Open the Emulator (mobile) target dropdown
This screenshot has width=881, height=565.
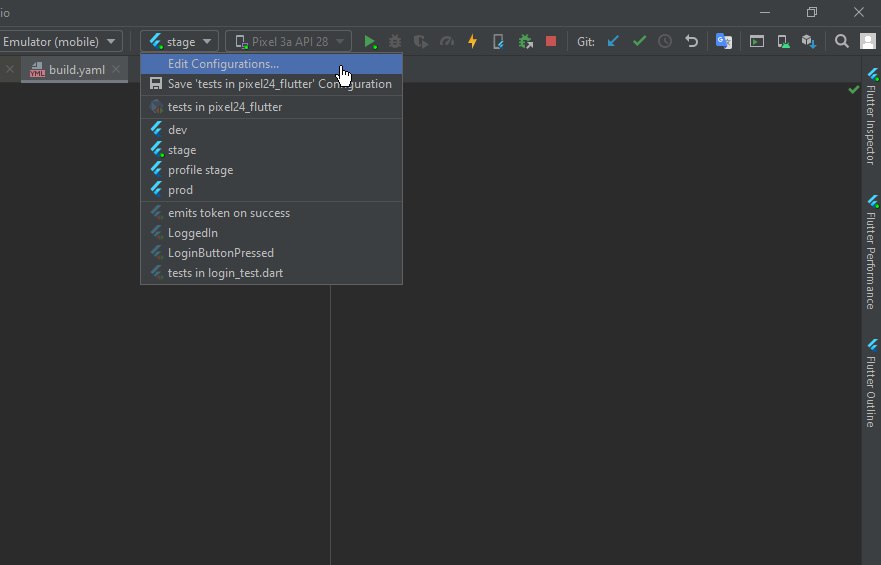[x=59, y=42]
